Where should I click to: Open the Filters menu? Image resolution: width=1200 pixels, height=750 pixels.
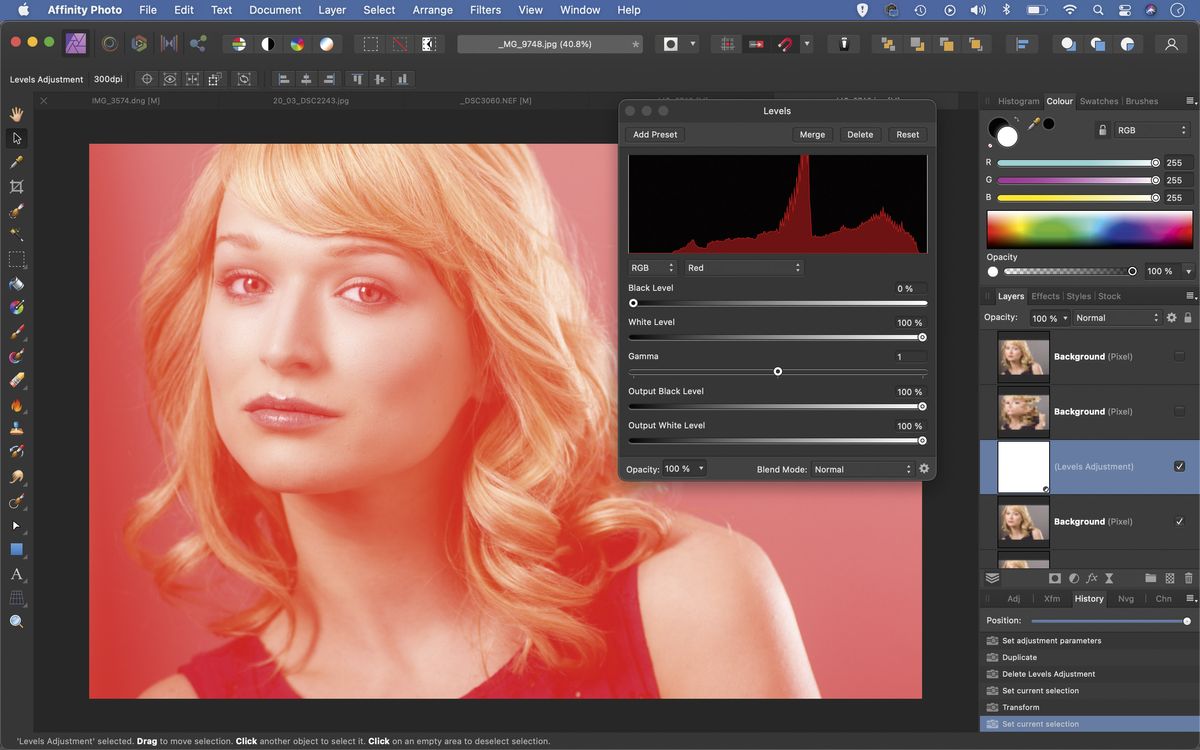click(485, 10)
